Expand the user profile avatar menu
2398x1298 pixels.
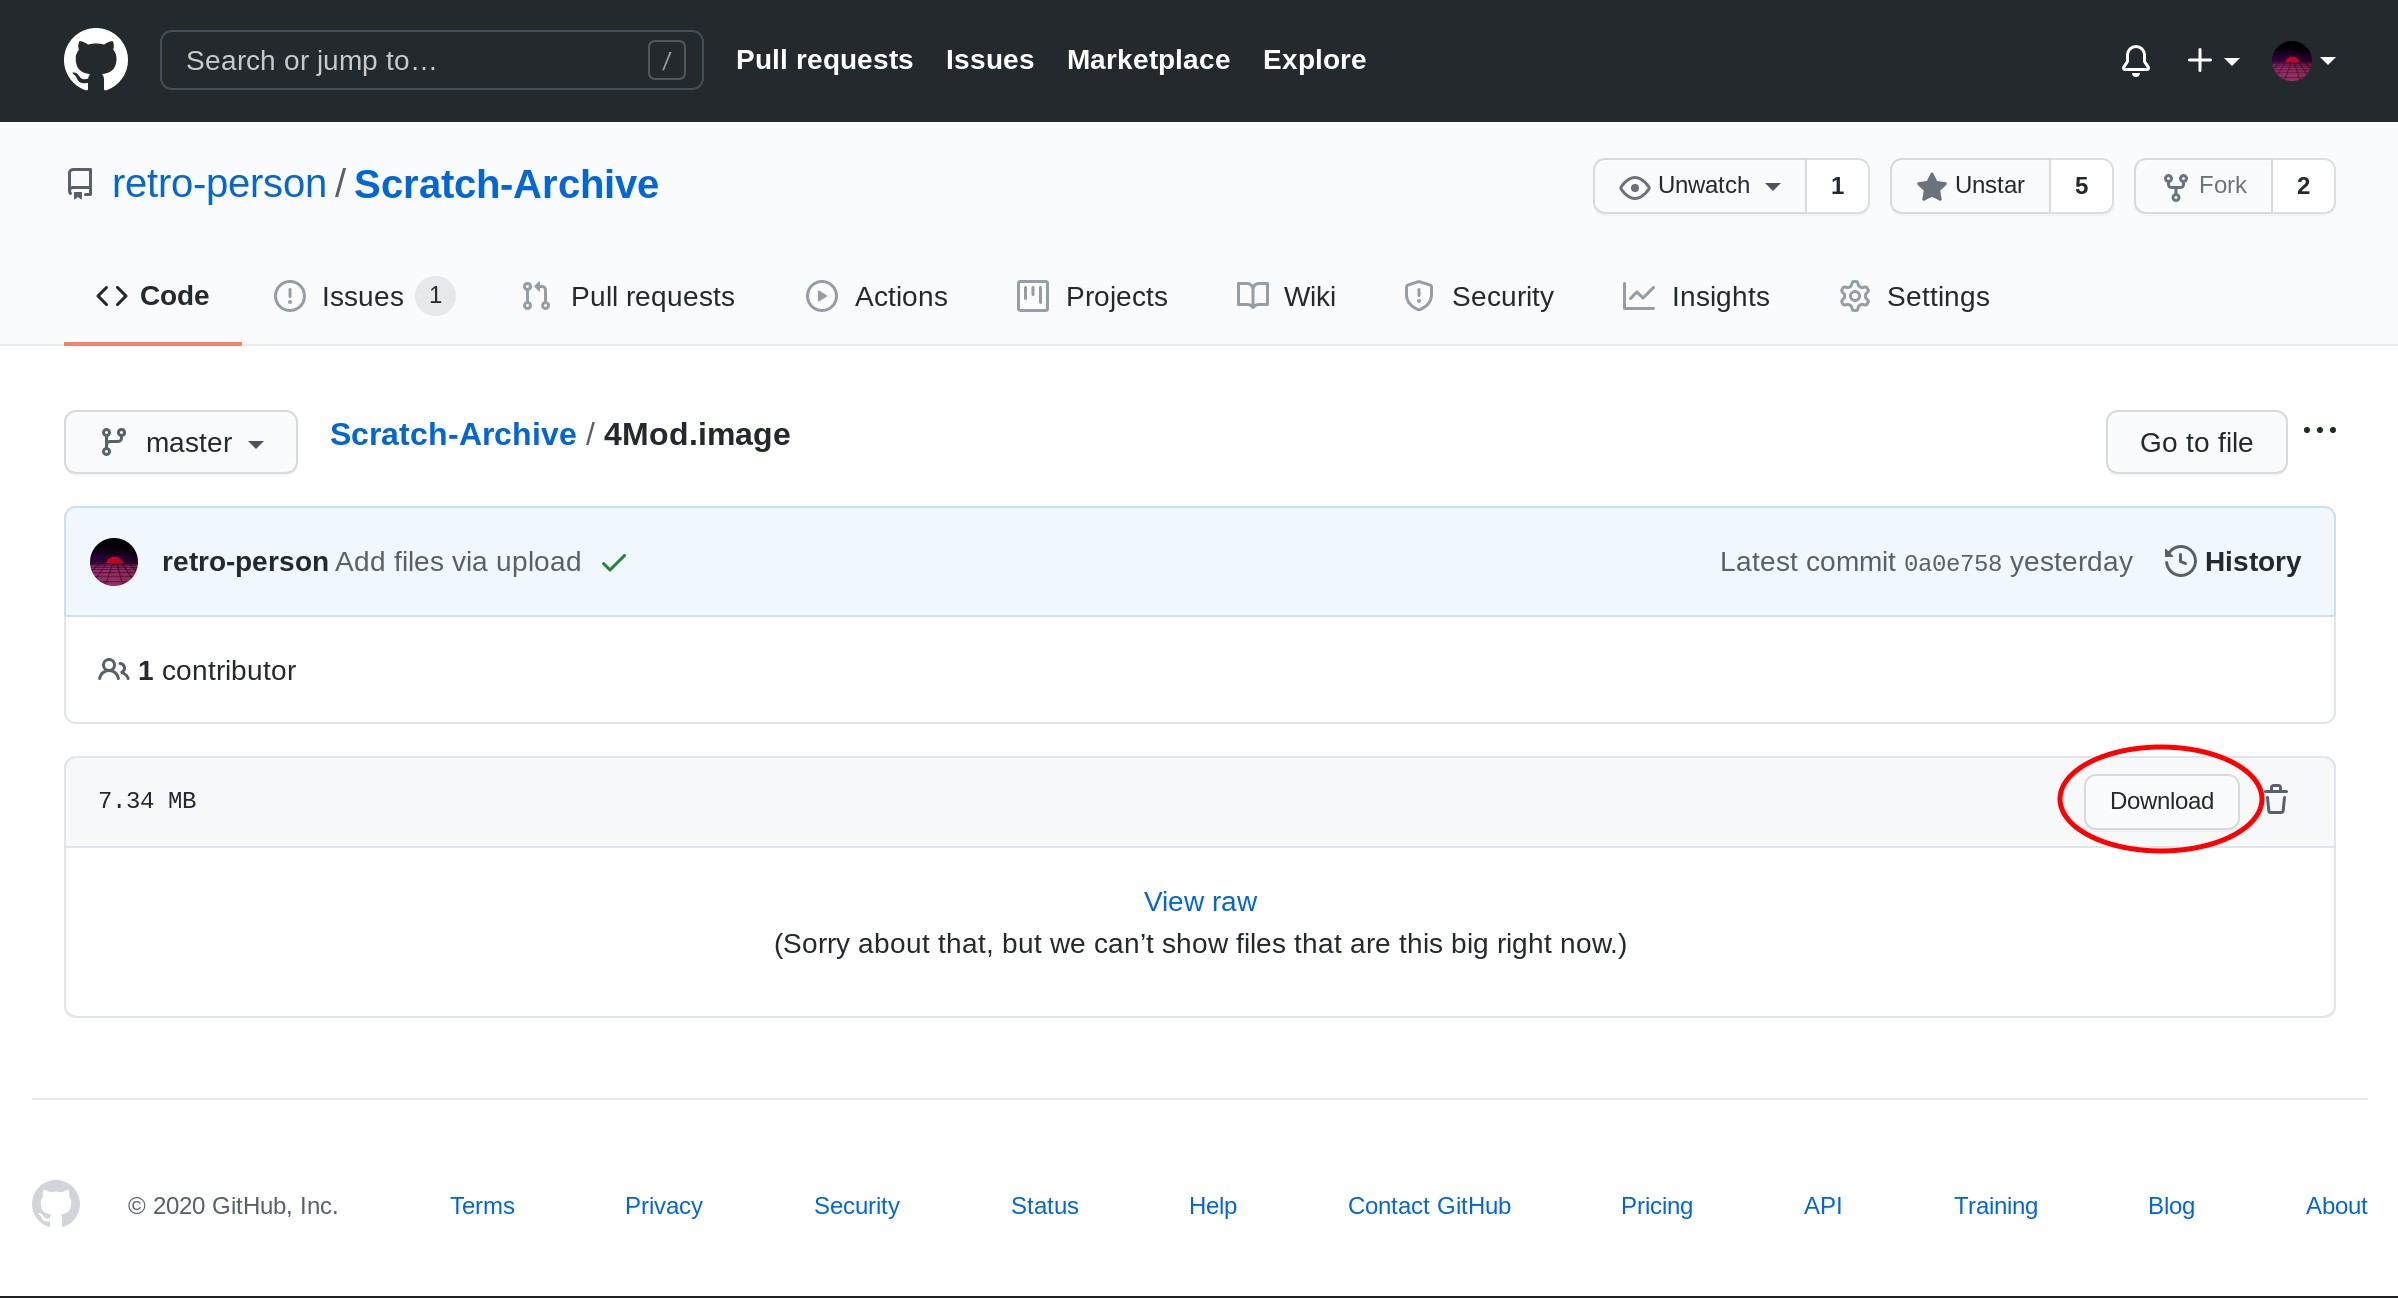click(2303, 61)
